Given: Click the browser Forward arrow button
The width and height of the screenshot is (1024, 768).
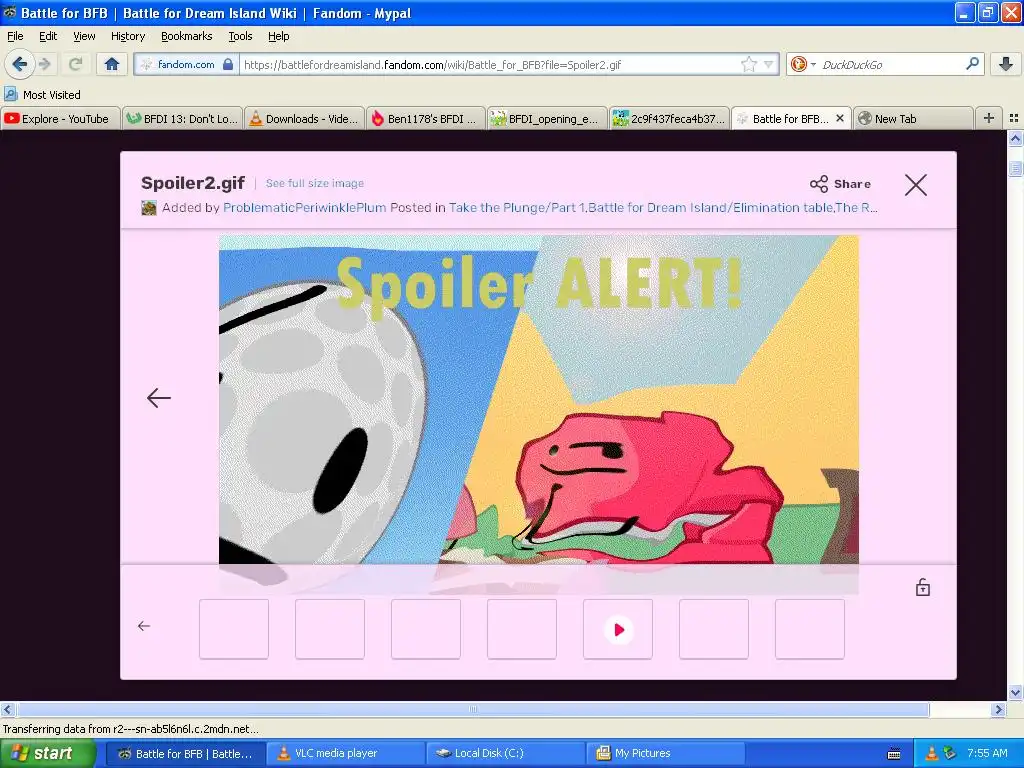Looking at the screenshot, I should 44,64.
